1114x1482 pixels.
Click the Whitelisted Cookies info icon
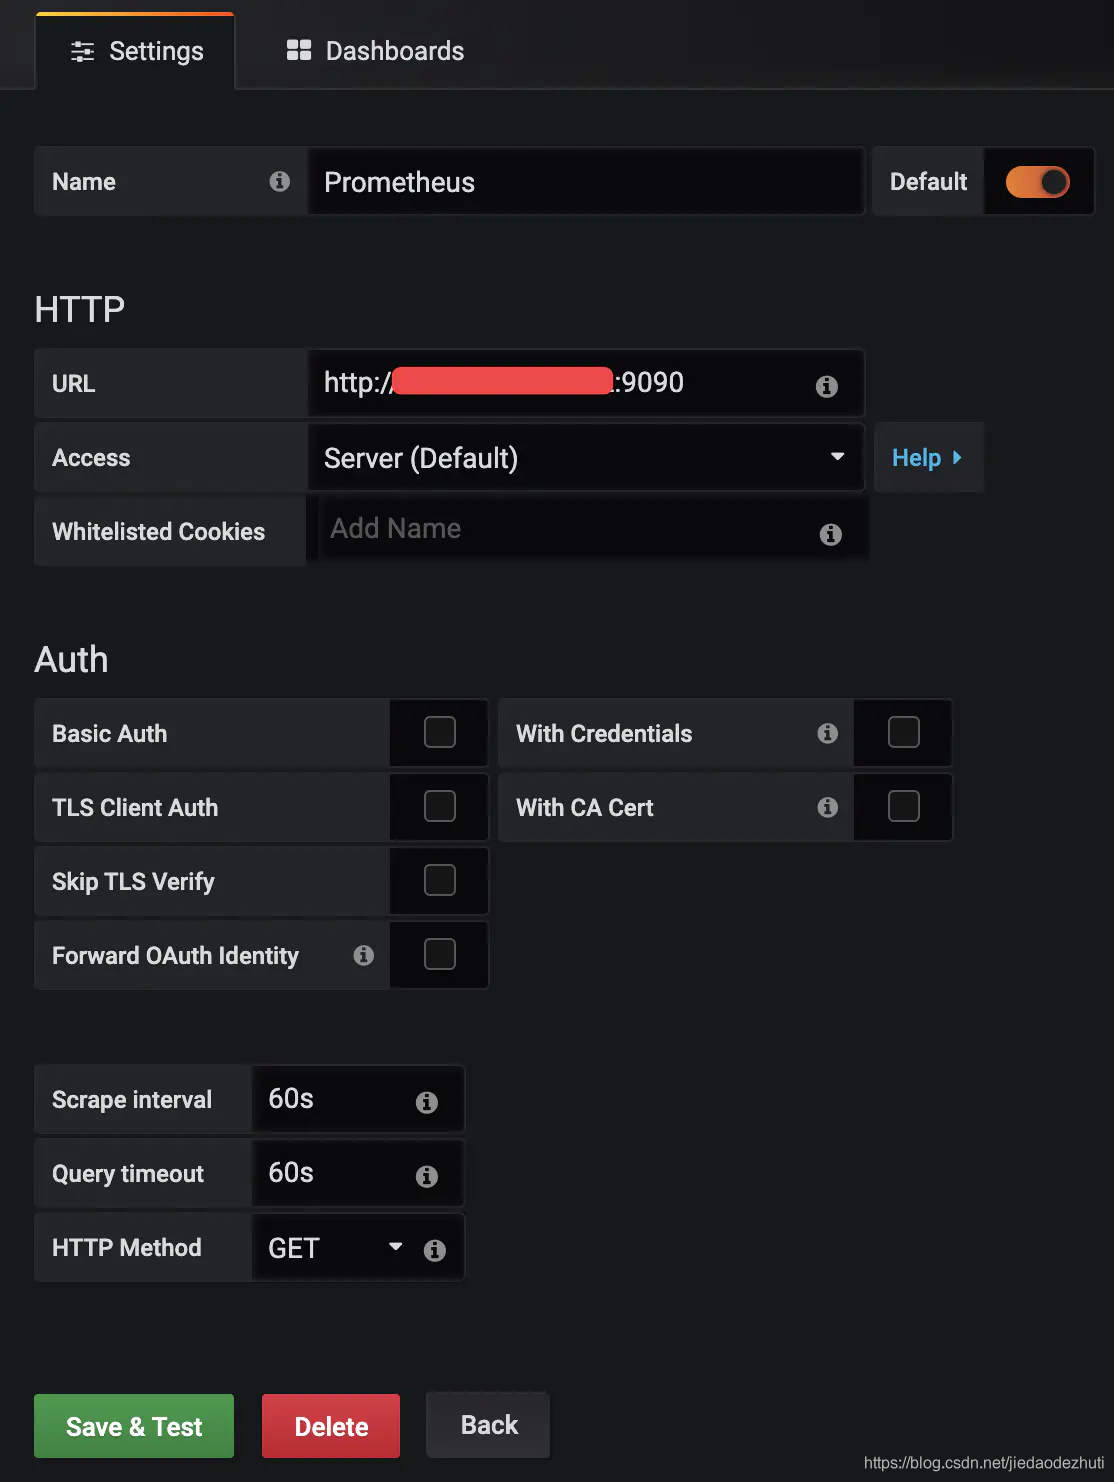tap(830, 534)
